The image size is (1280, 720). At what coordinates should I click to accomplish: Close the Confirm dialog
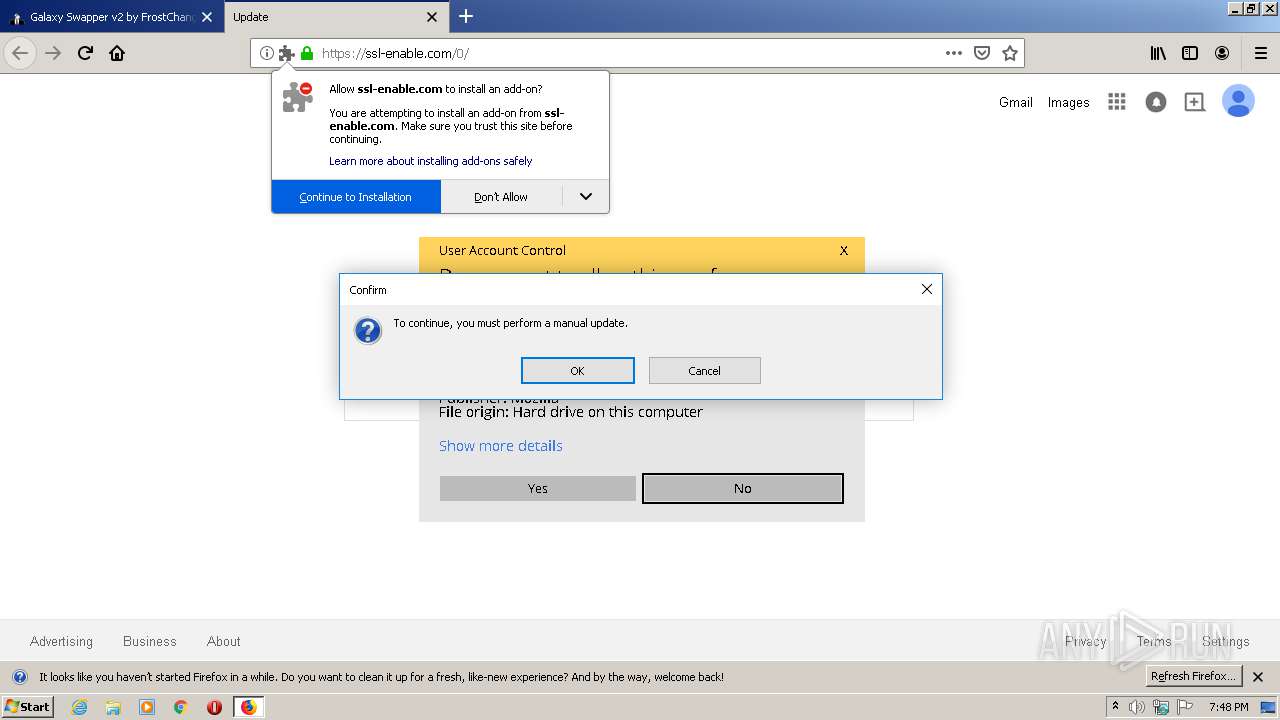click(x=926, y=289)
